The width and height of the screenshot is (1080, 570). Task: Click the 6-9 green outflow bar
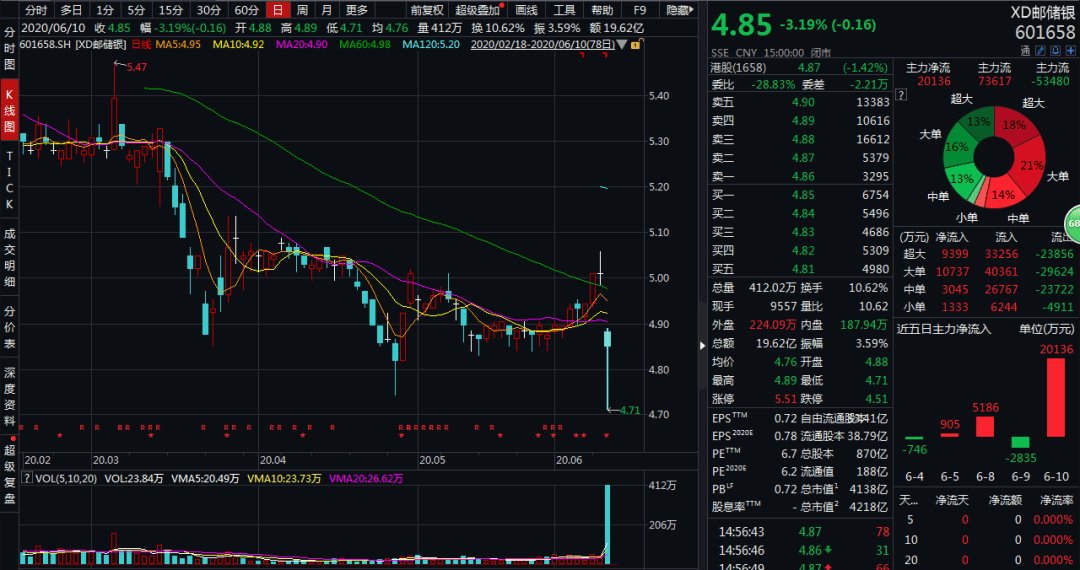tap(1020, 442)
